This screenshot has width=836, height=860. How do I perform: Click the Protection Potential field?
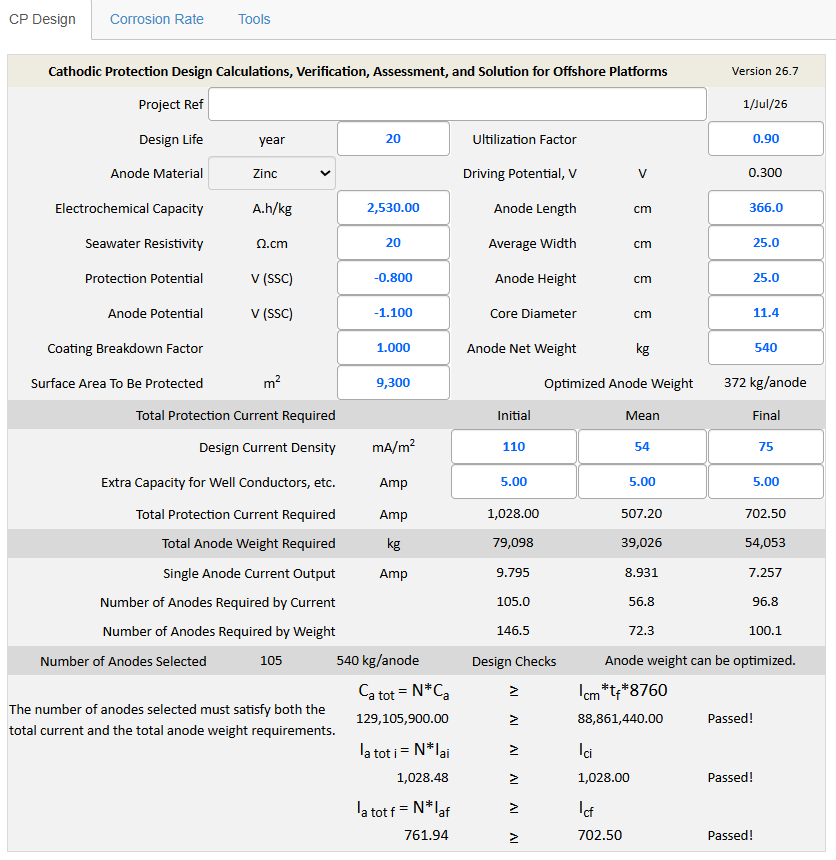(x=393, y=278)
